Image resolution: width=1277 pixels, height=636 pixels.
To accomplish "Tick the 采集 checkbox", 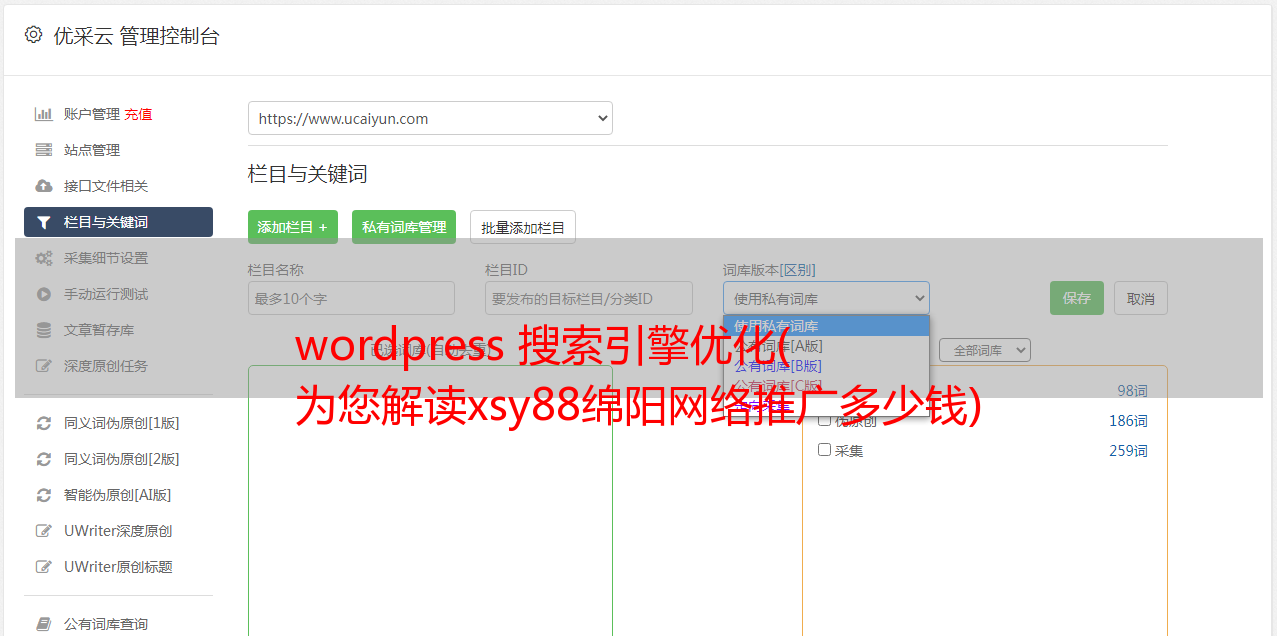I will coord(825,450).
